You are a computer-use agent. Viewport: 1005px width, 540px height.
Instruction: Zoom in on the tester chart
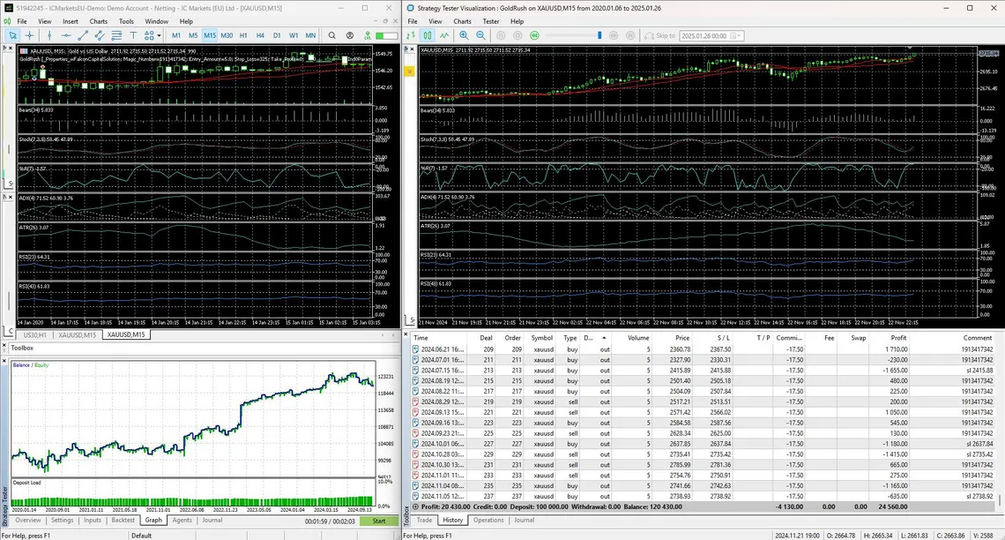[x=463, y=36]
